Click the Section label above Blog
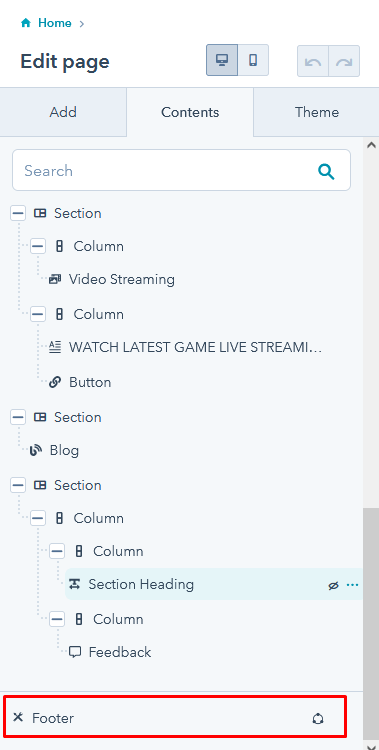 click(78, 417)
